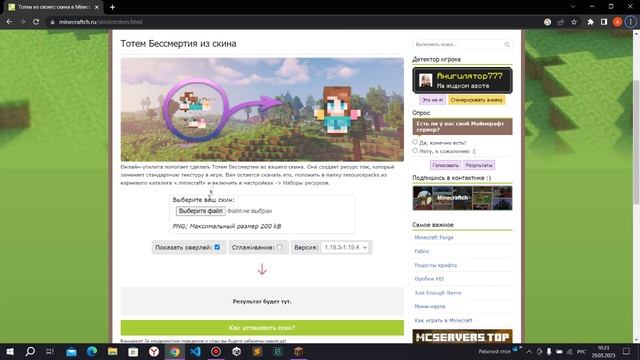
Task: Bookmark this page with the star icon
Action: coord(574,22)
